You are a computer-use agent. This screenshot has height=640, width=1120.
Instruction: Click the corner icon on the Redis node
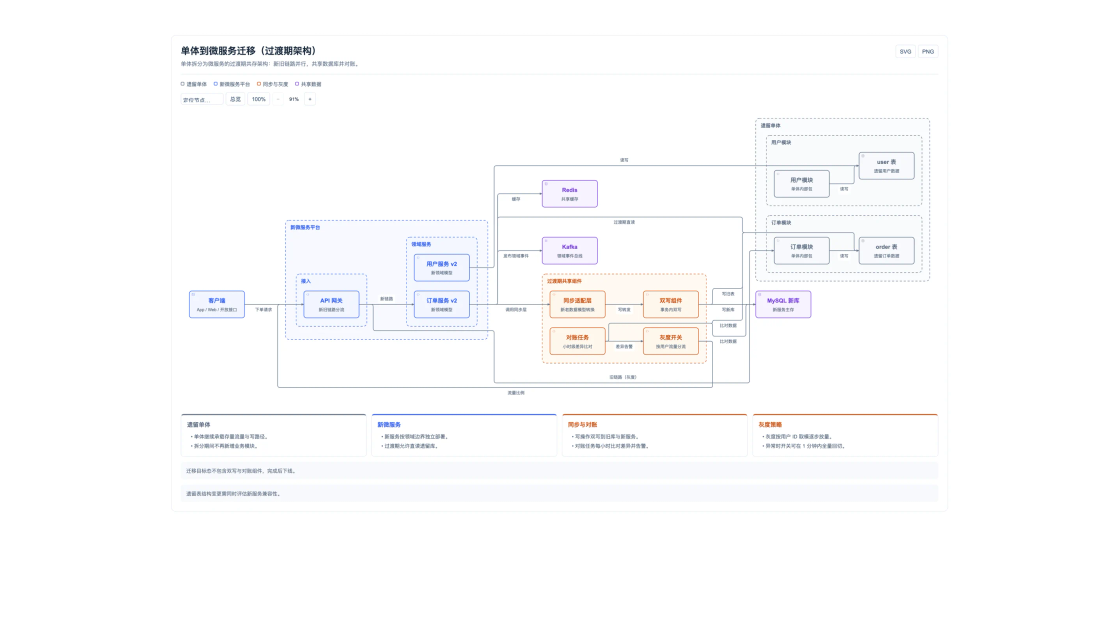pyautogui.click(x=546, y=184)
